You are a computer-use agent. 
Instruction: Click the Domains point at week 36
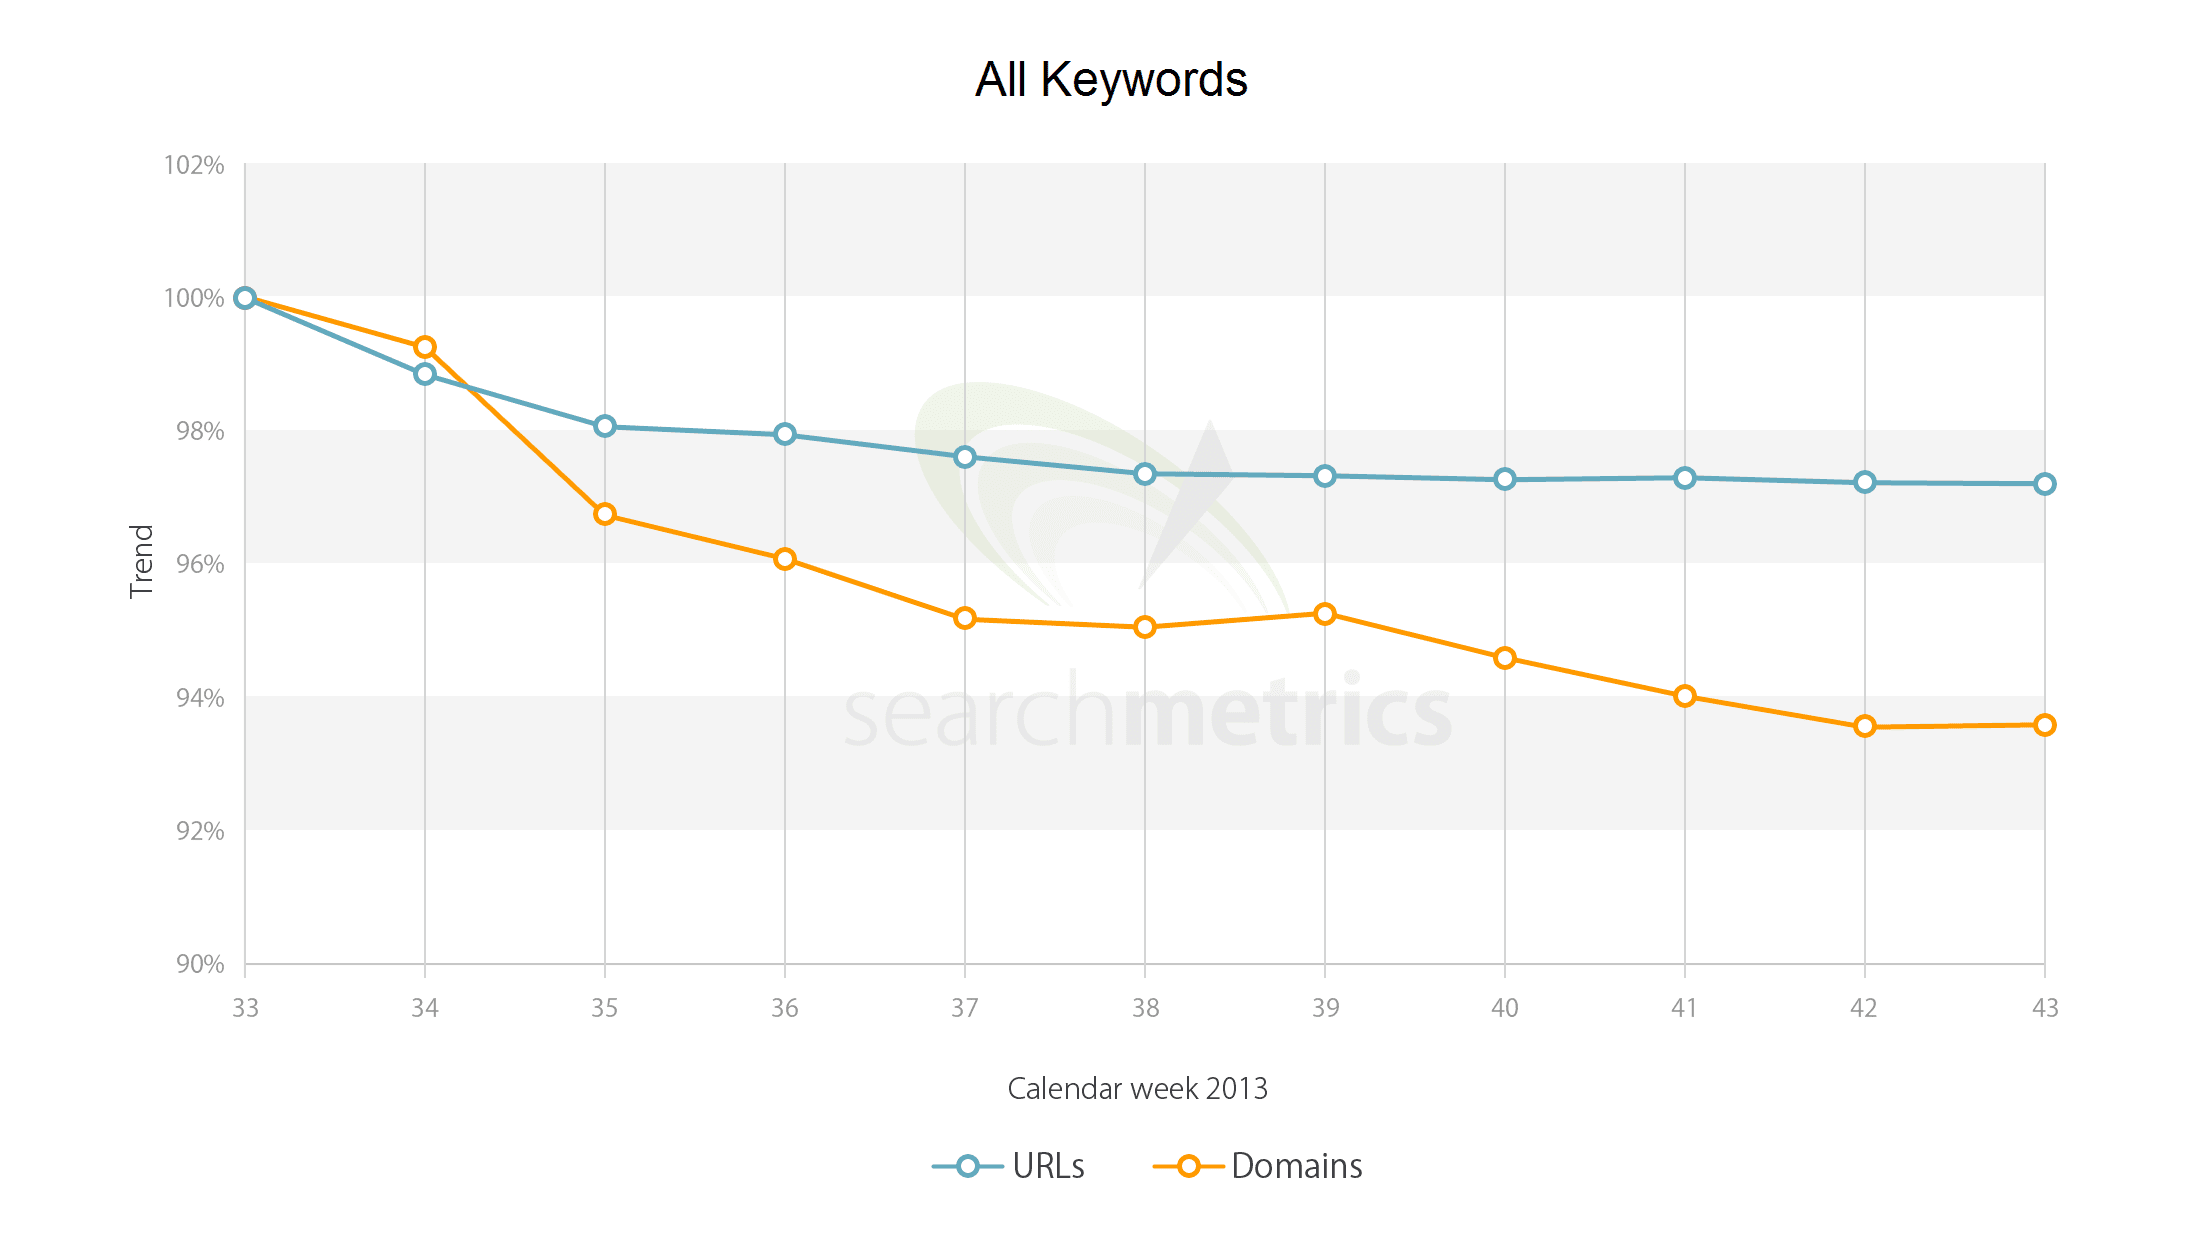pos(785,559)
